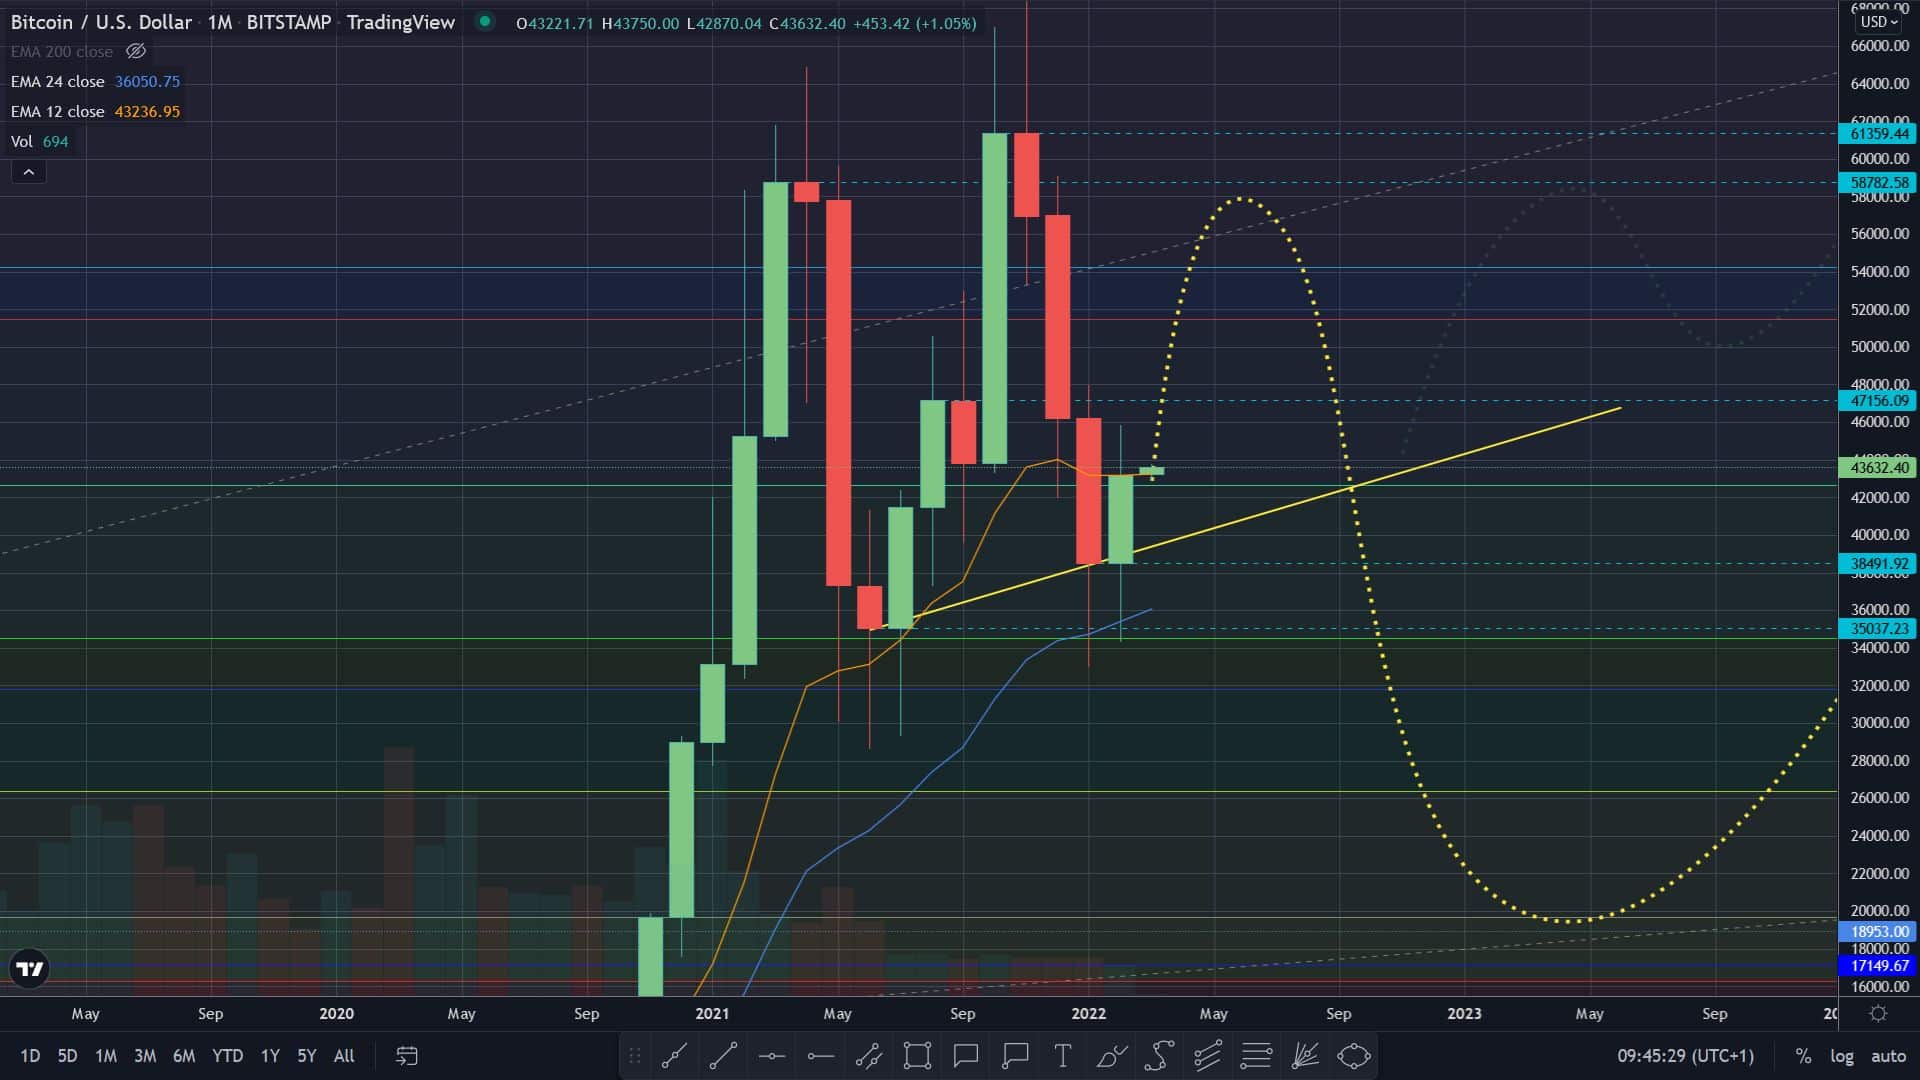The image size is (1920, 1080).
Task: Click the open price value 43221.71
Action: coord(560,23)
